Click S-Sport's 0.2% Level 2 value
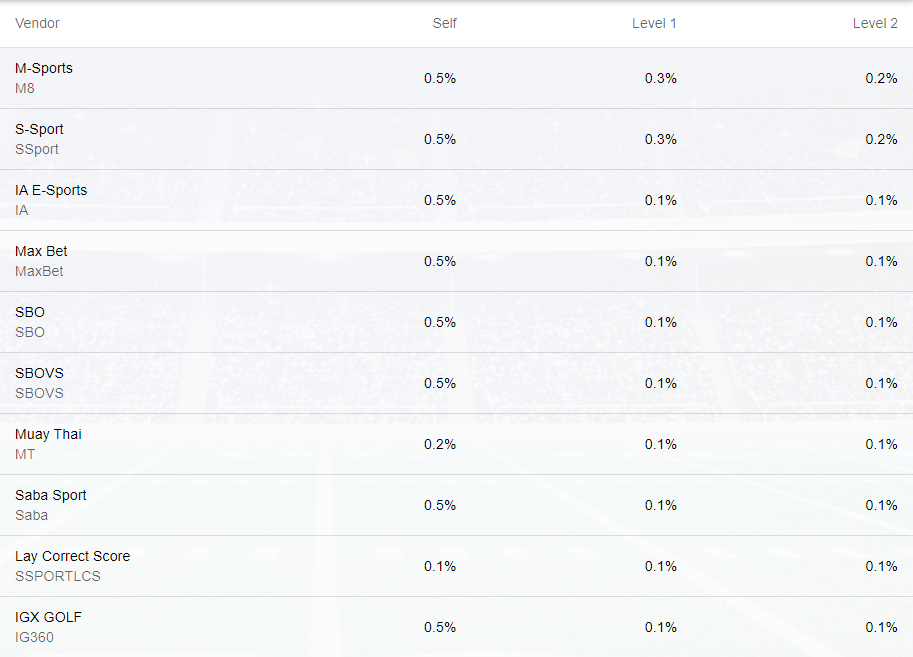Viewport: 913px width, 657px height. (x=881, y=139)
